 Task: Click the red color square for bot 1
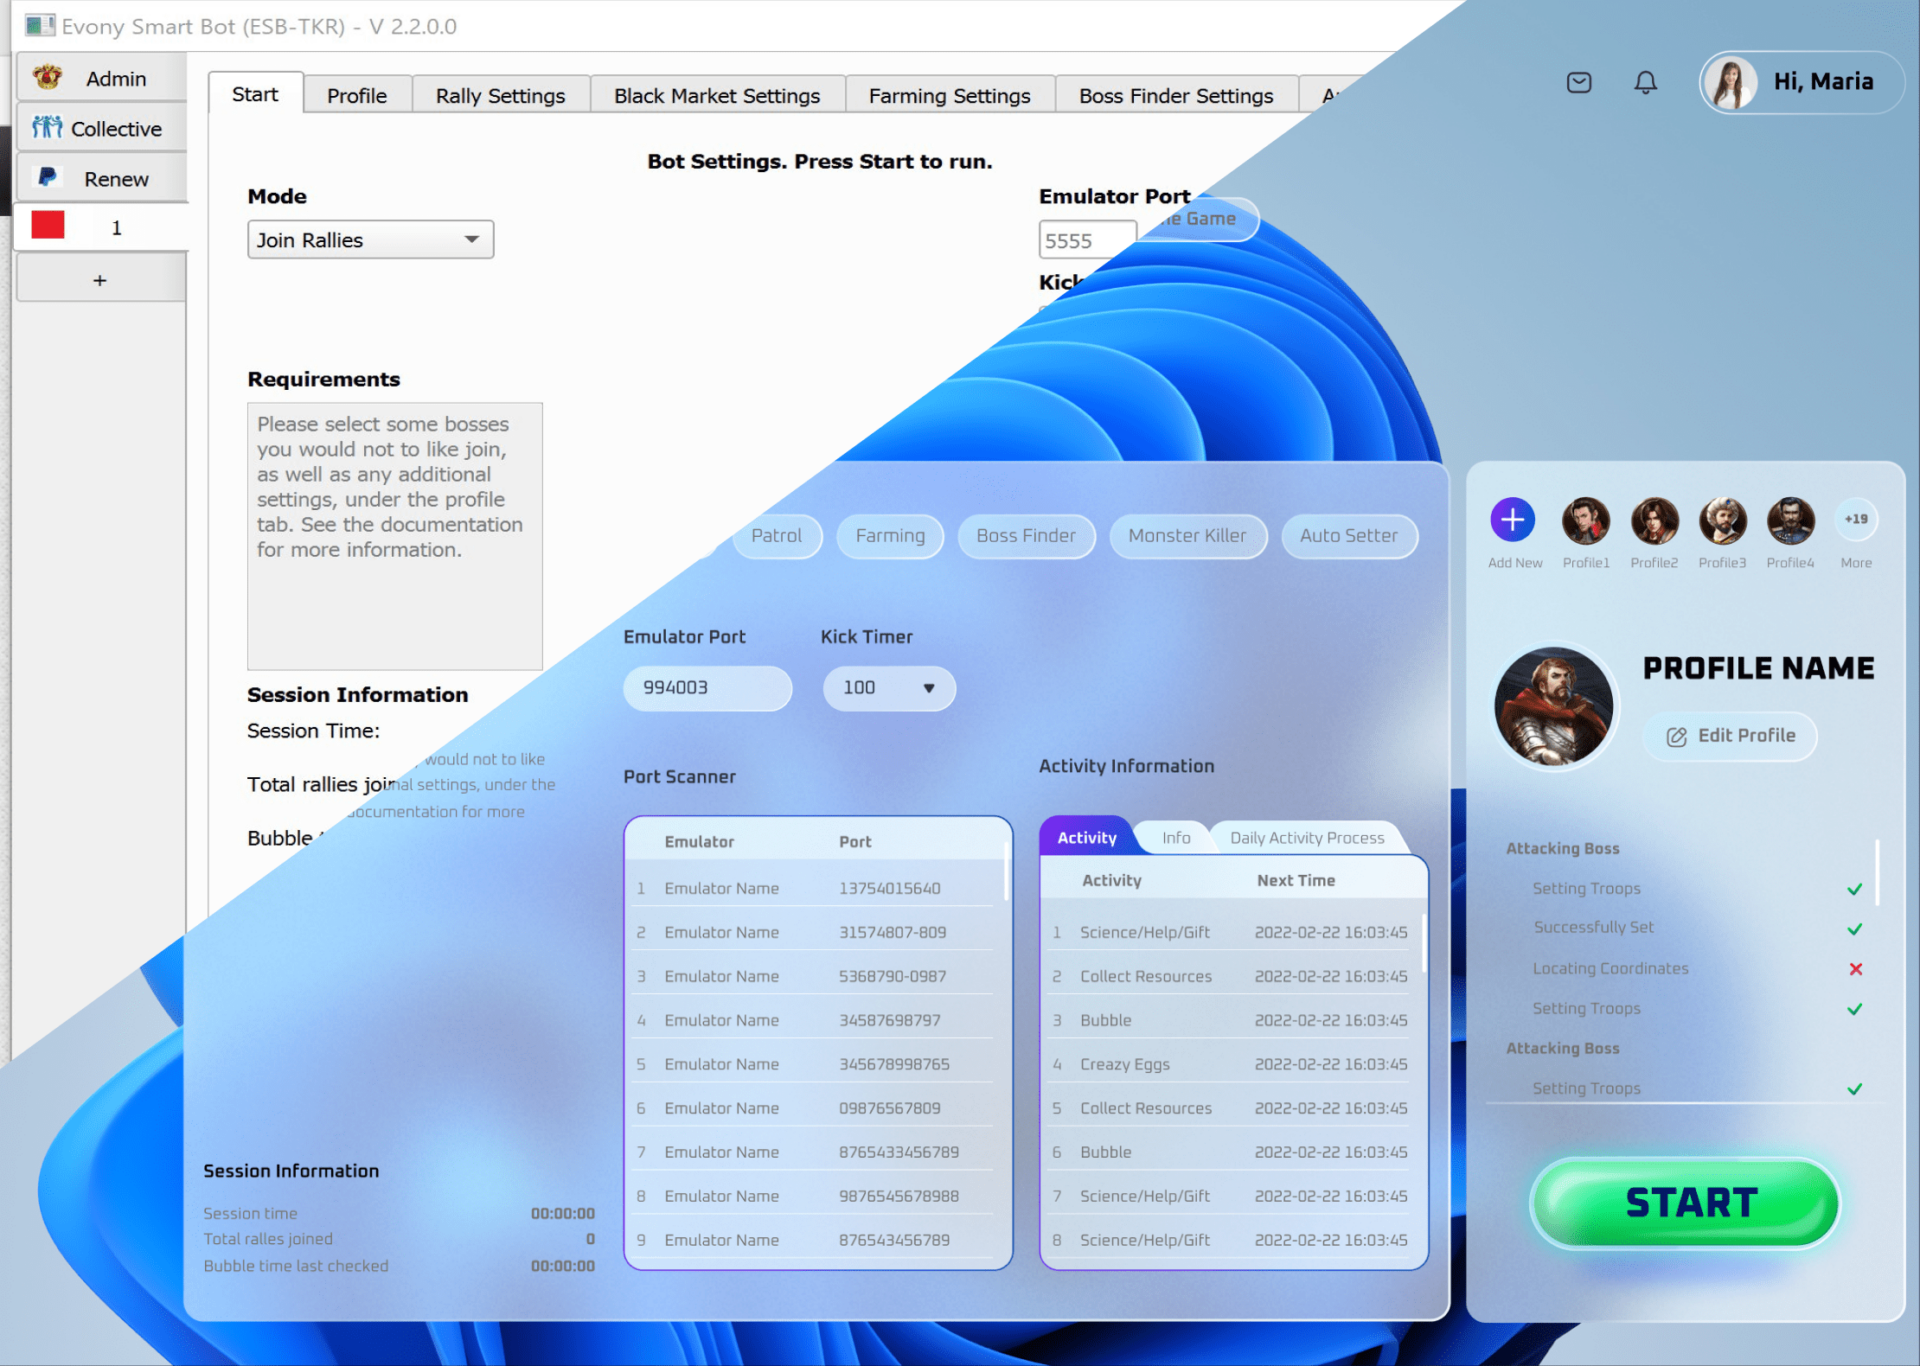tap(48, 225)
